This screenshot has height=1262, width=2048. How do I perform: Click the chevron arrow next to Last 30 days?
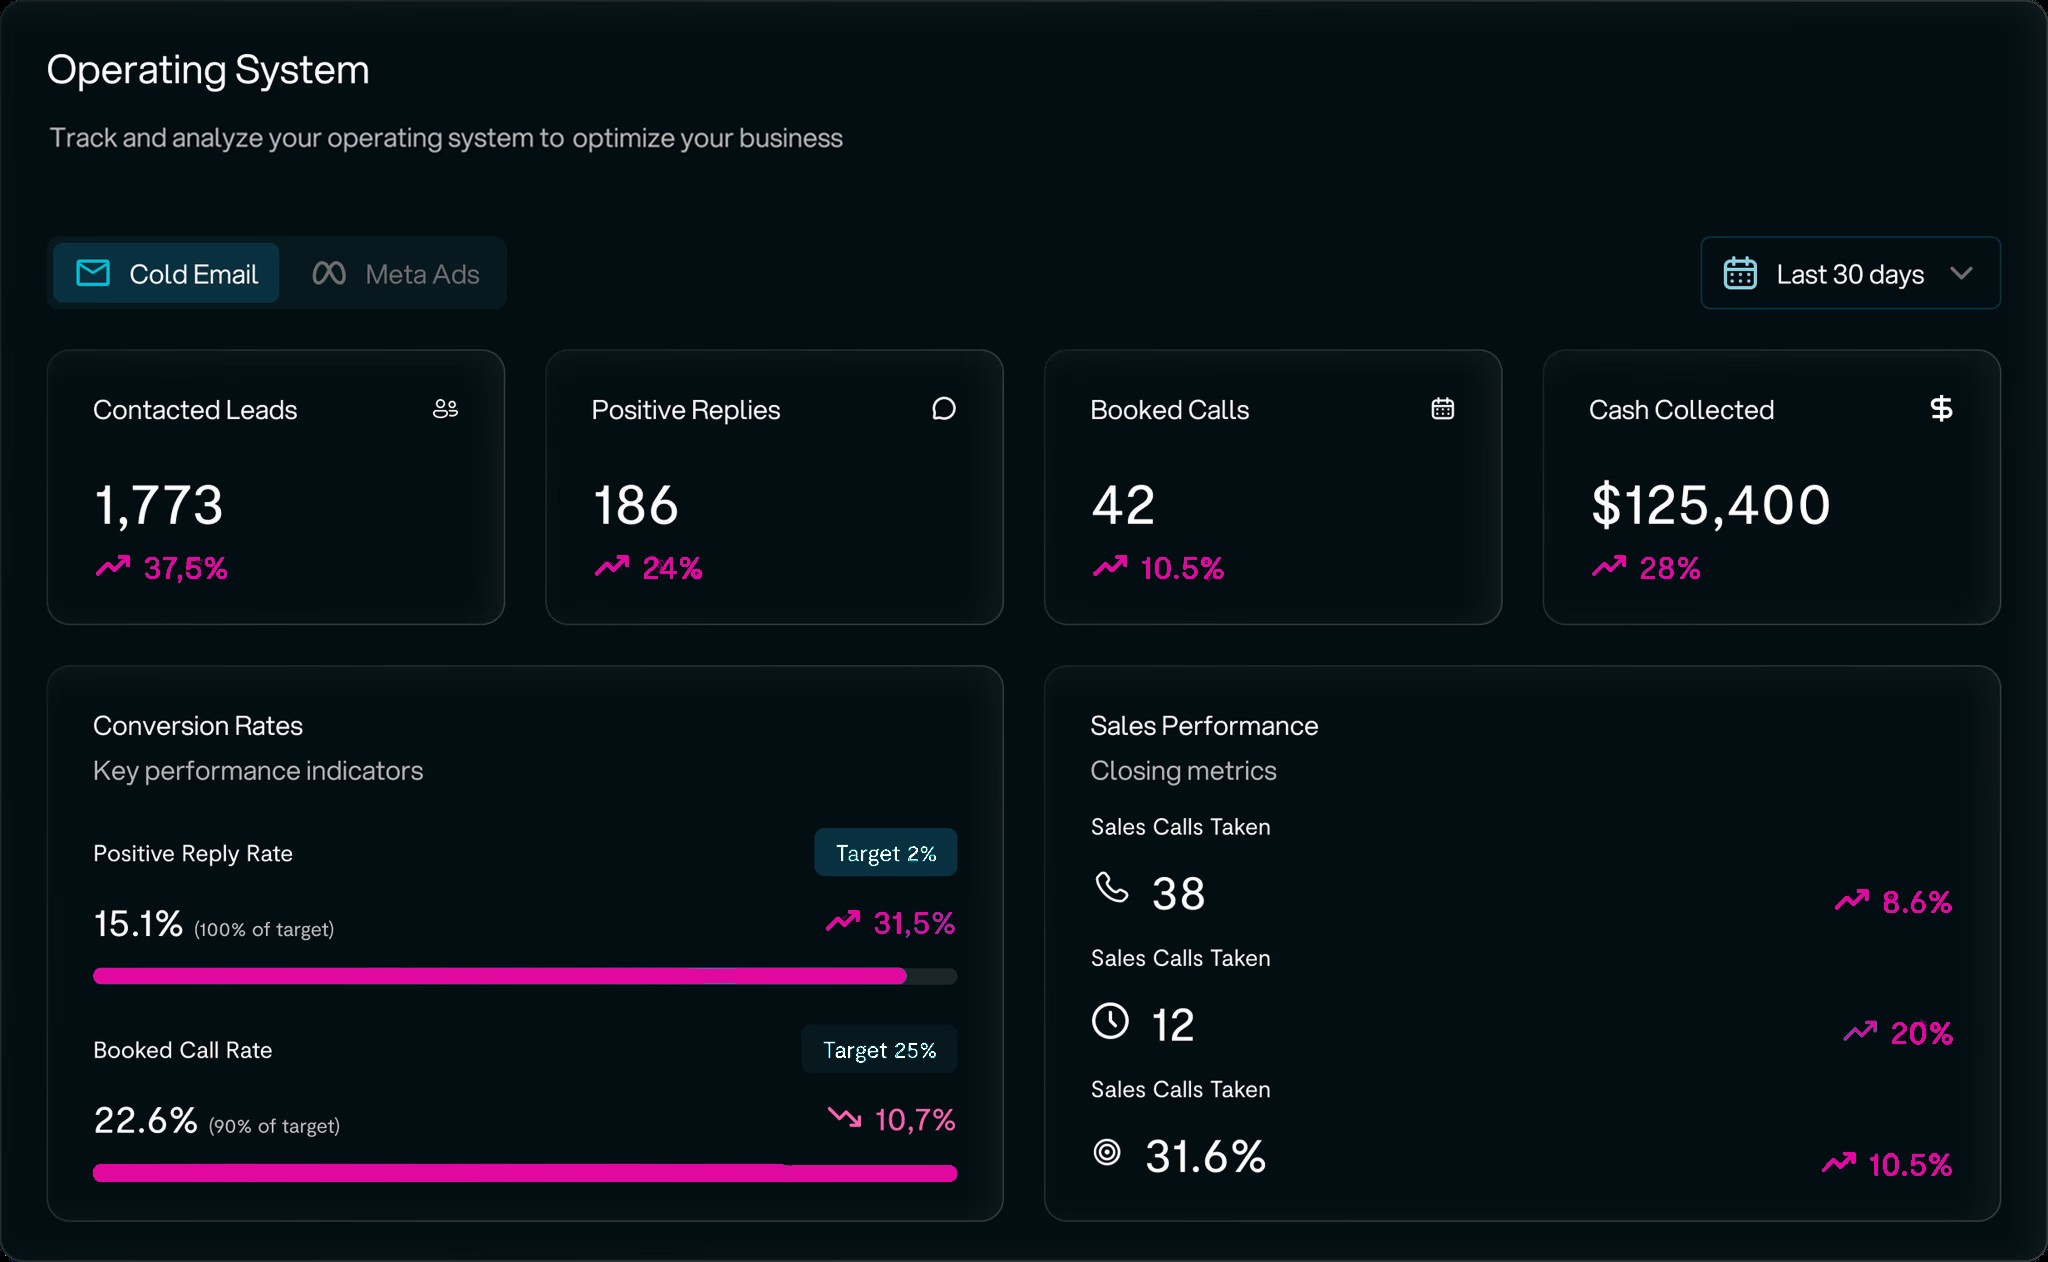point(1961,273)
